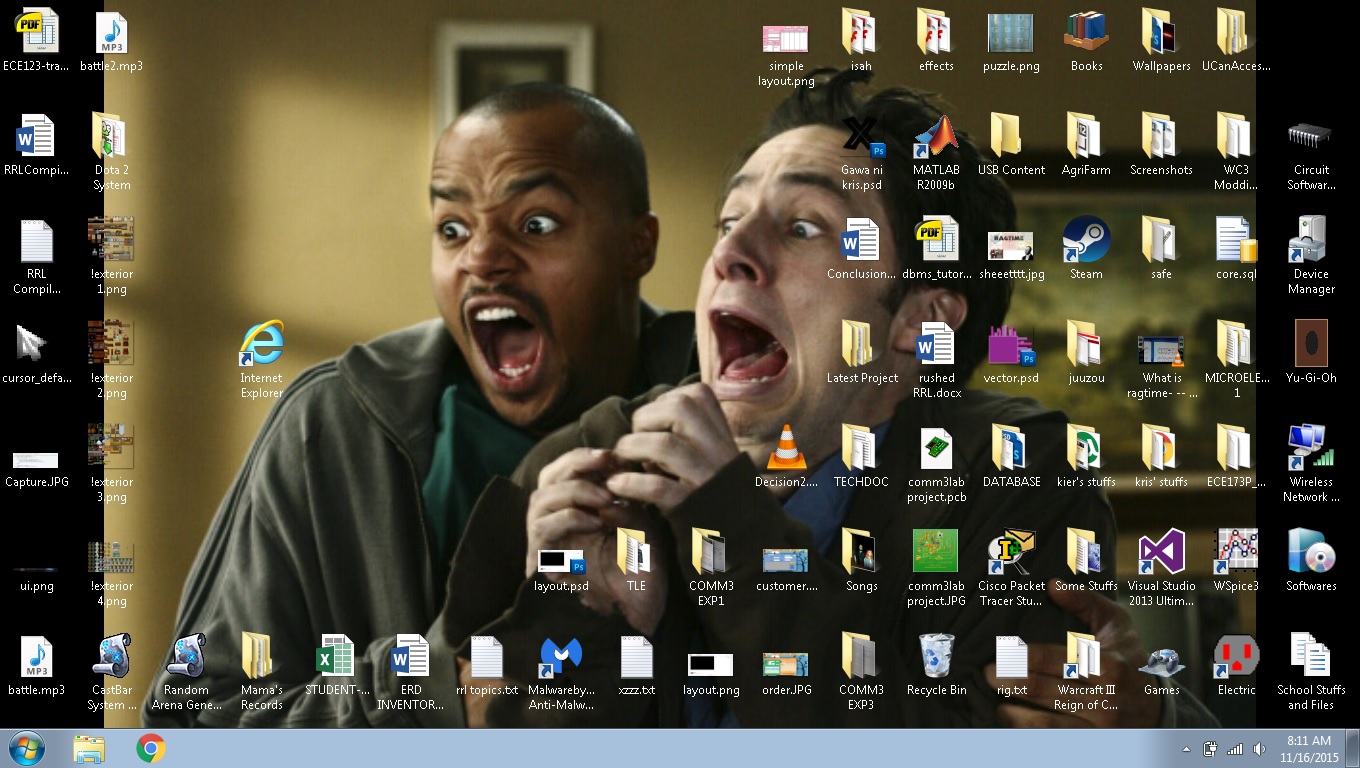Launch Google Chrome from the taskbar

tap(151, 748)
